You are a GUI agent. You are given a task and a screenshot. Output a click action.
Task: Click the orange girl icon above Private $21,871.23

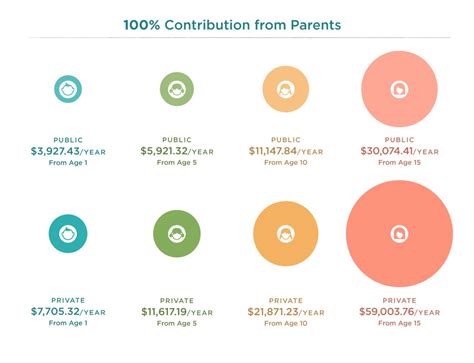[286, 234]
